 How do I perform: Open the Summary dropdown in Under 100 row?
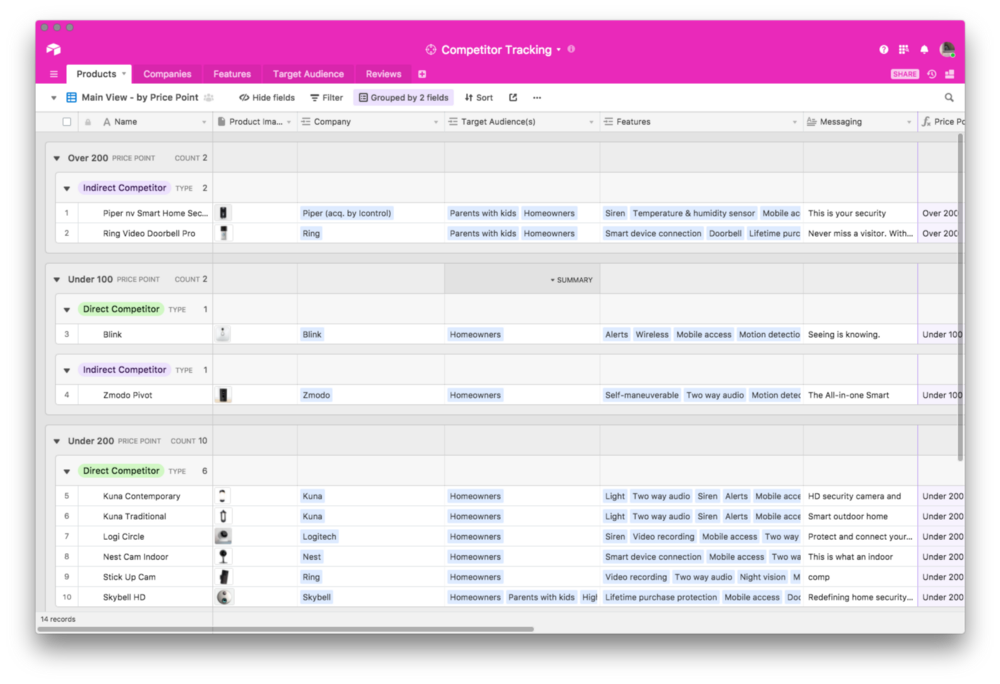571,280
